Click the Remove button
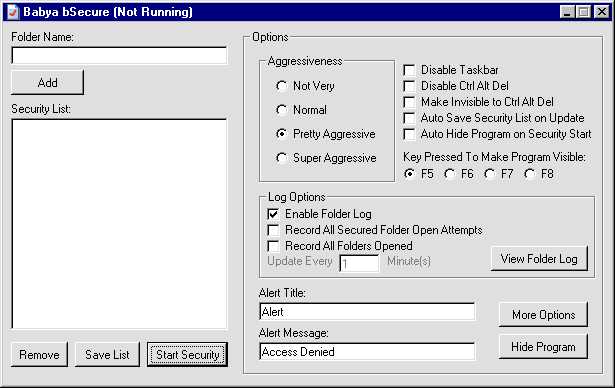The width and height of the screenshot is (615, 388). [x=39, y=355]
